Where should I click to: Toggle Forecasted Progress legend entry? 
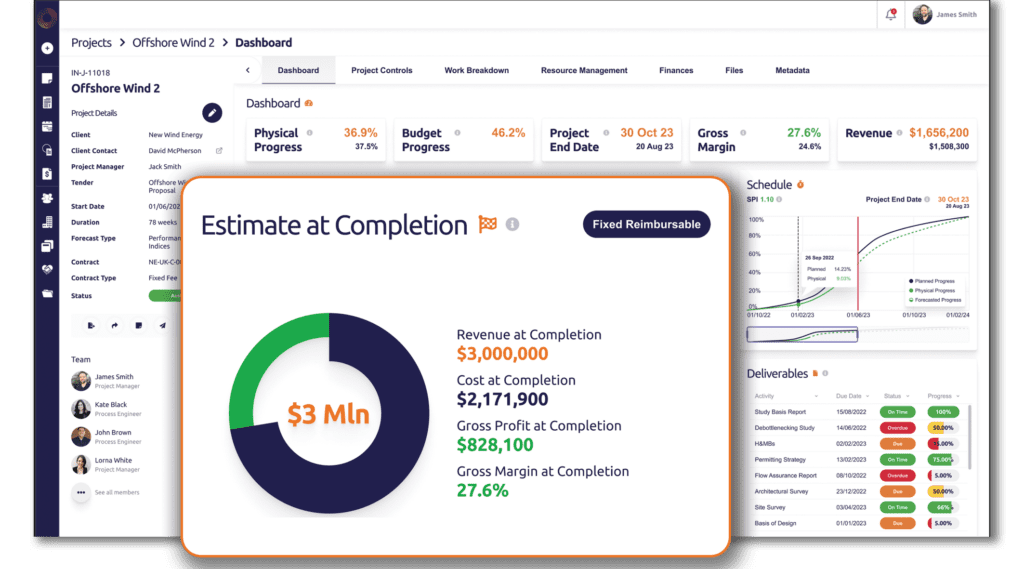(x=934, y=299)
